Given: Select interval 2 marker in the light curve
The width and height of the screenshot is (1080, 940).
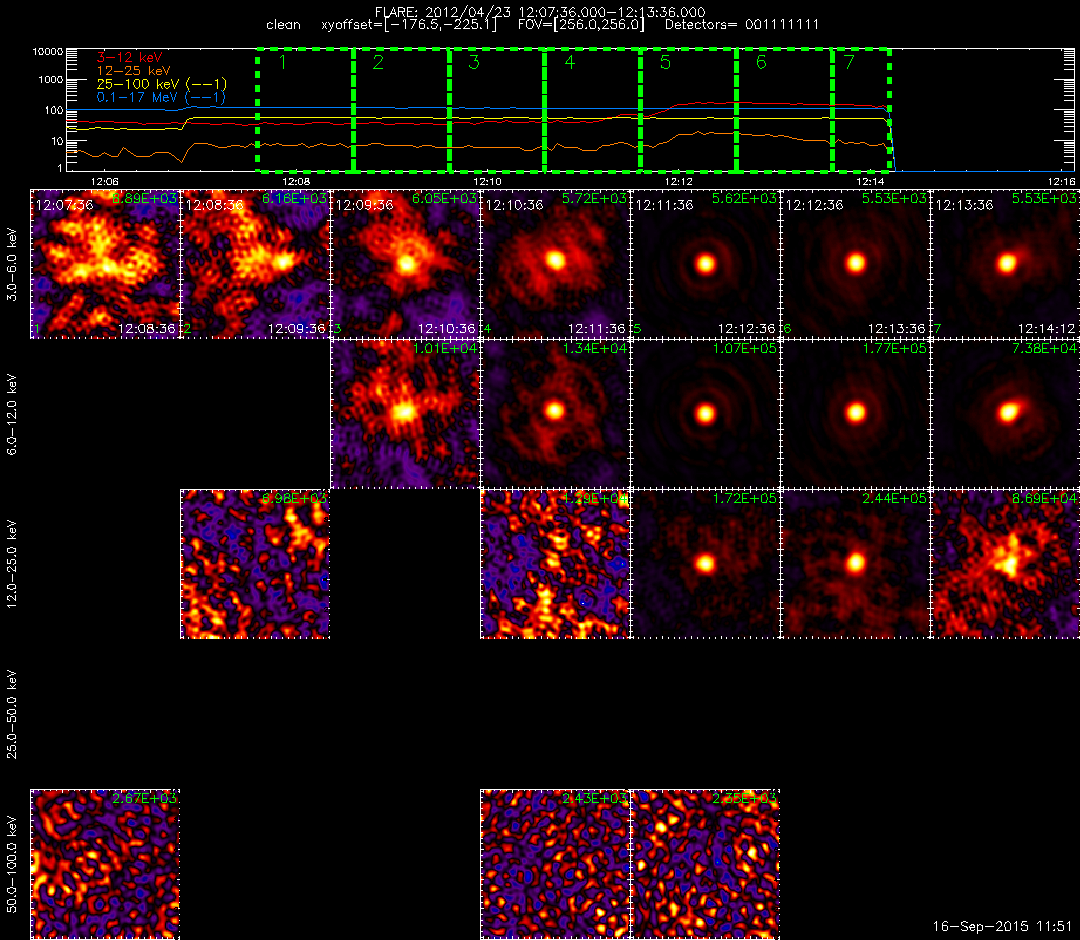Looking at the screenshot, I should [x=378, y=62].
